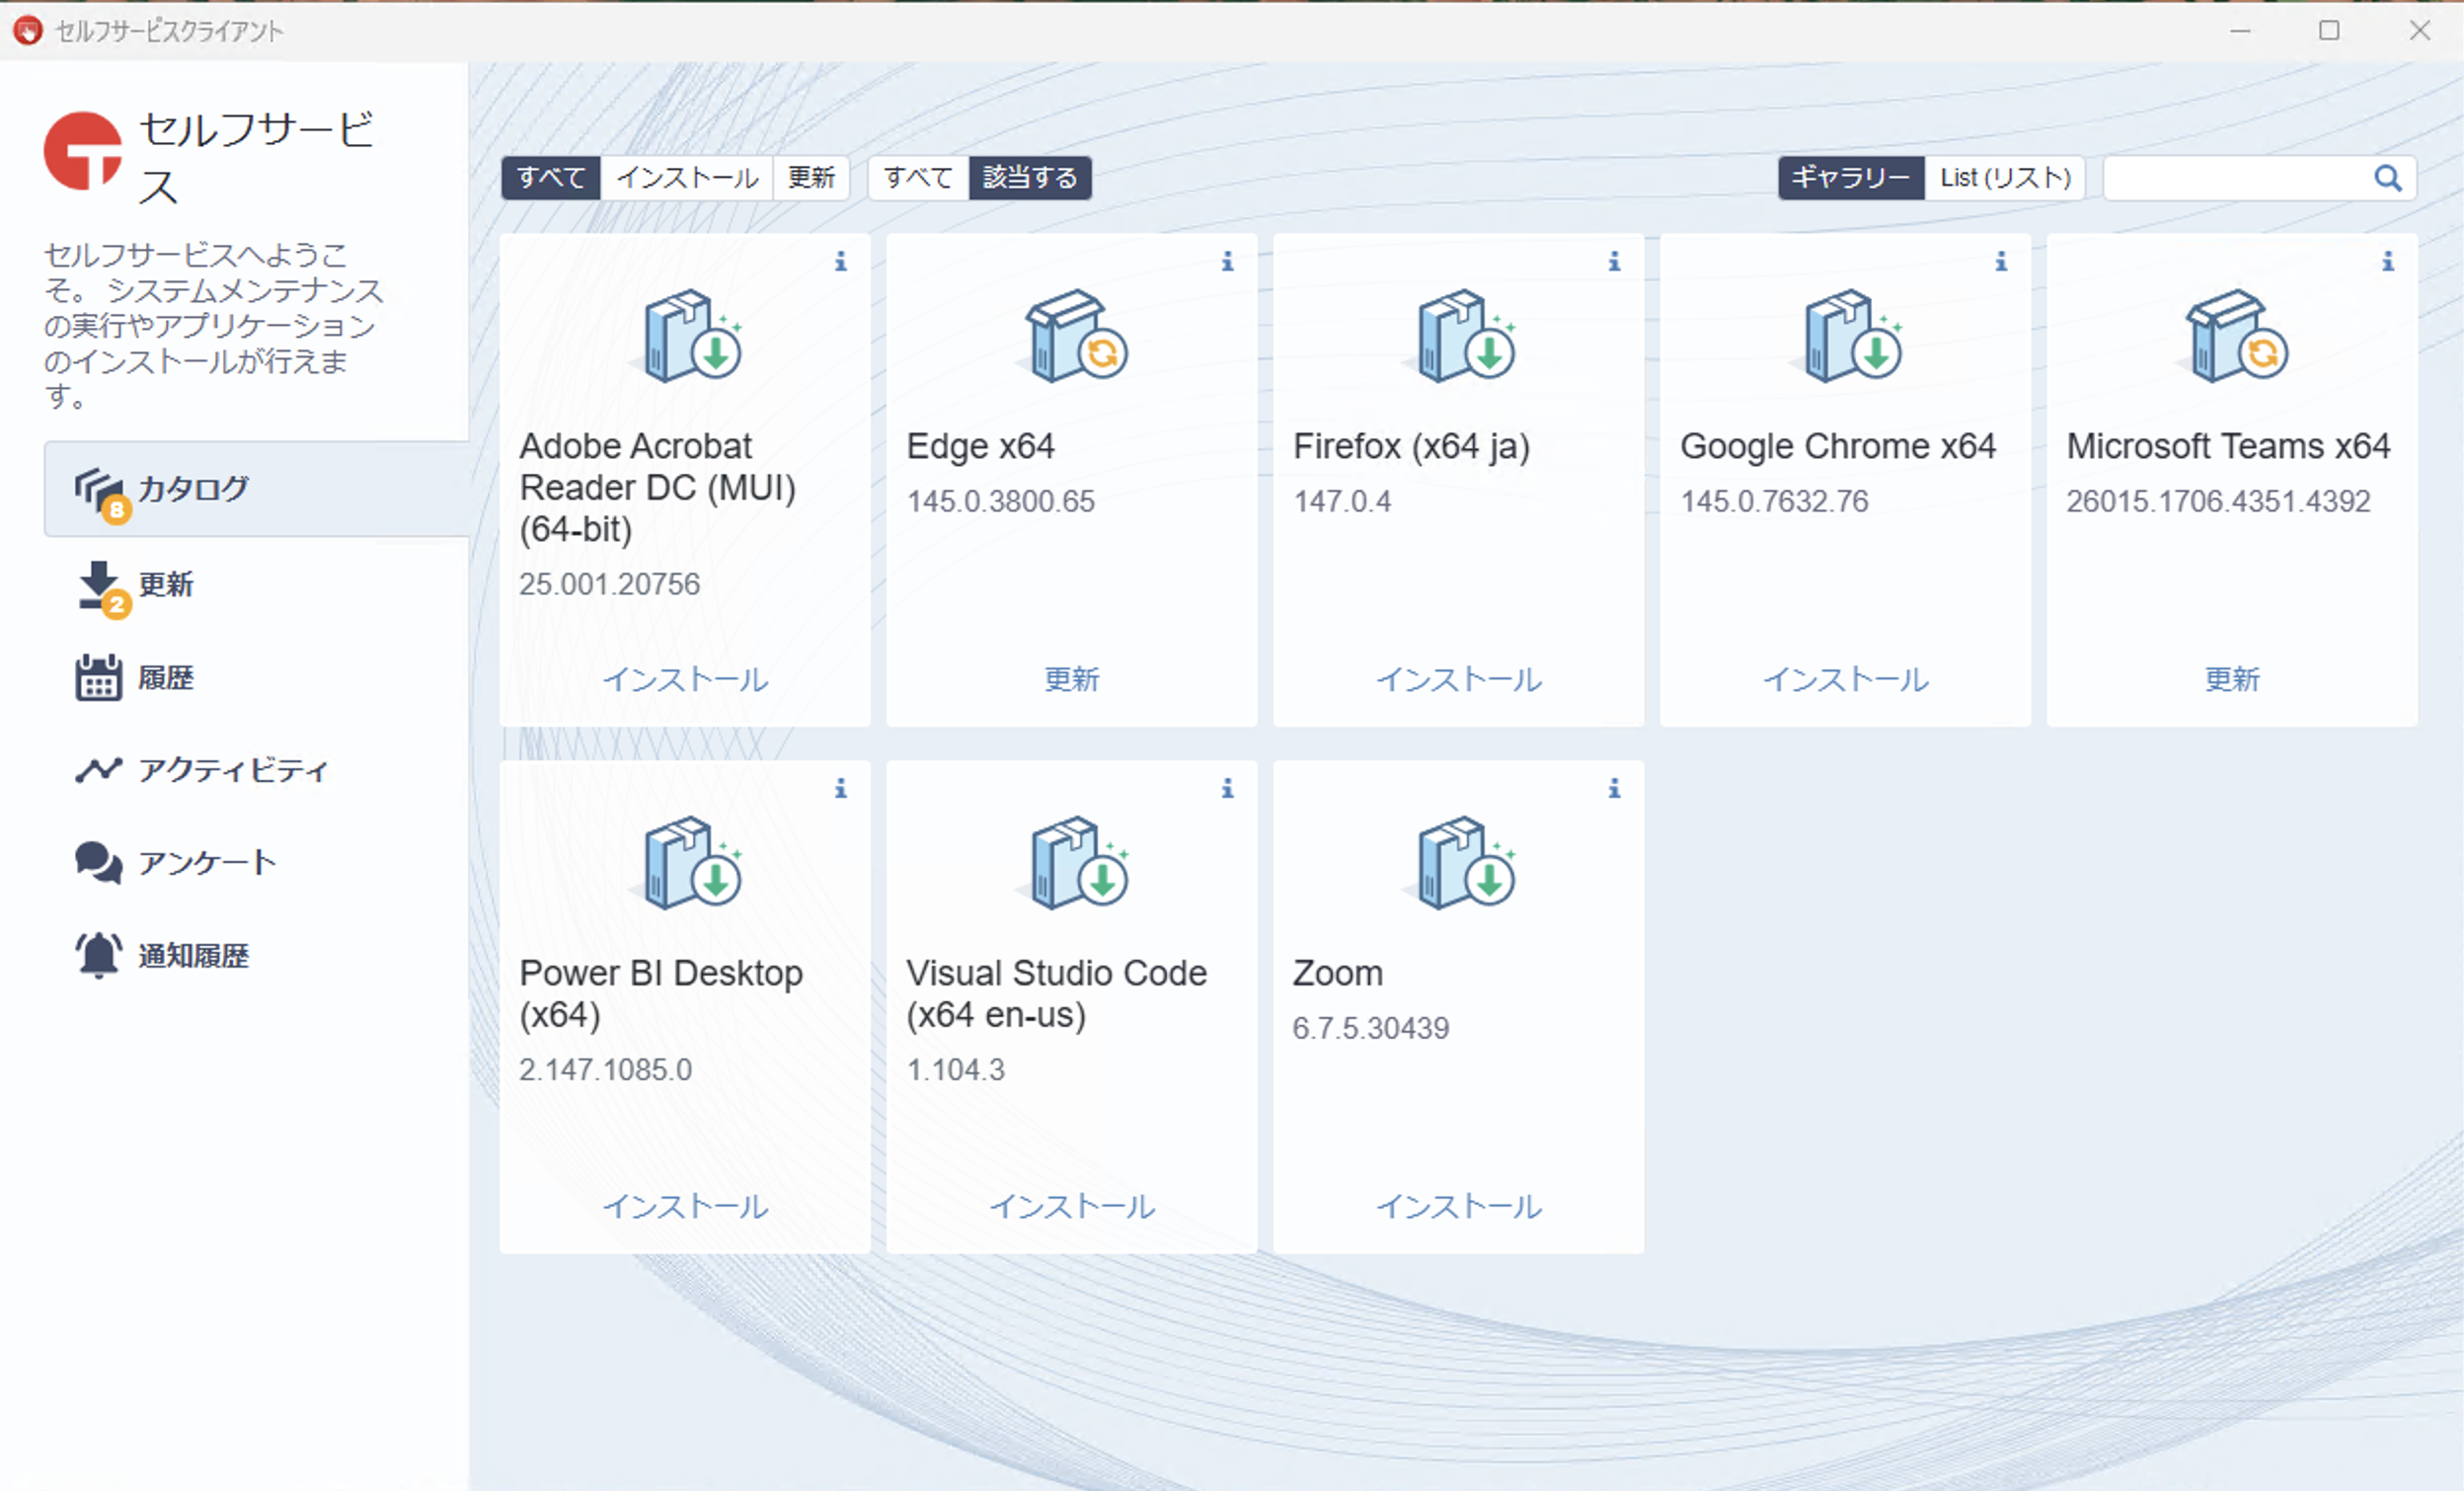Open 通知履歴 bell section

coord(192,955)
